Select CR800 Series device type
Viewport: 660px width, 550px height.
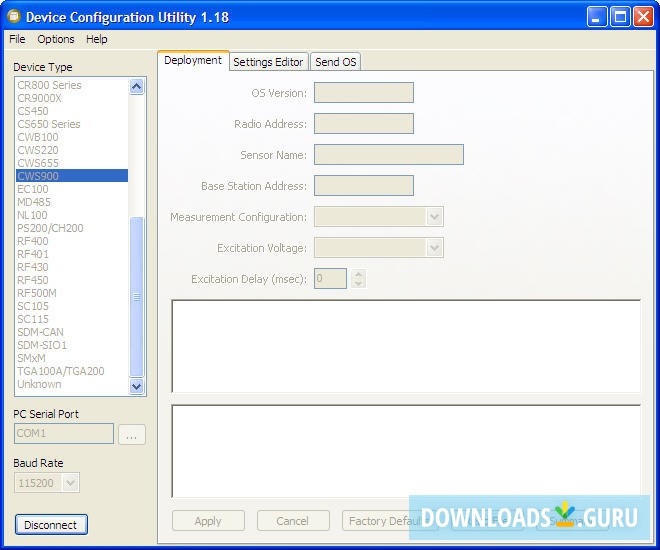click(49, 85)
